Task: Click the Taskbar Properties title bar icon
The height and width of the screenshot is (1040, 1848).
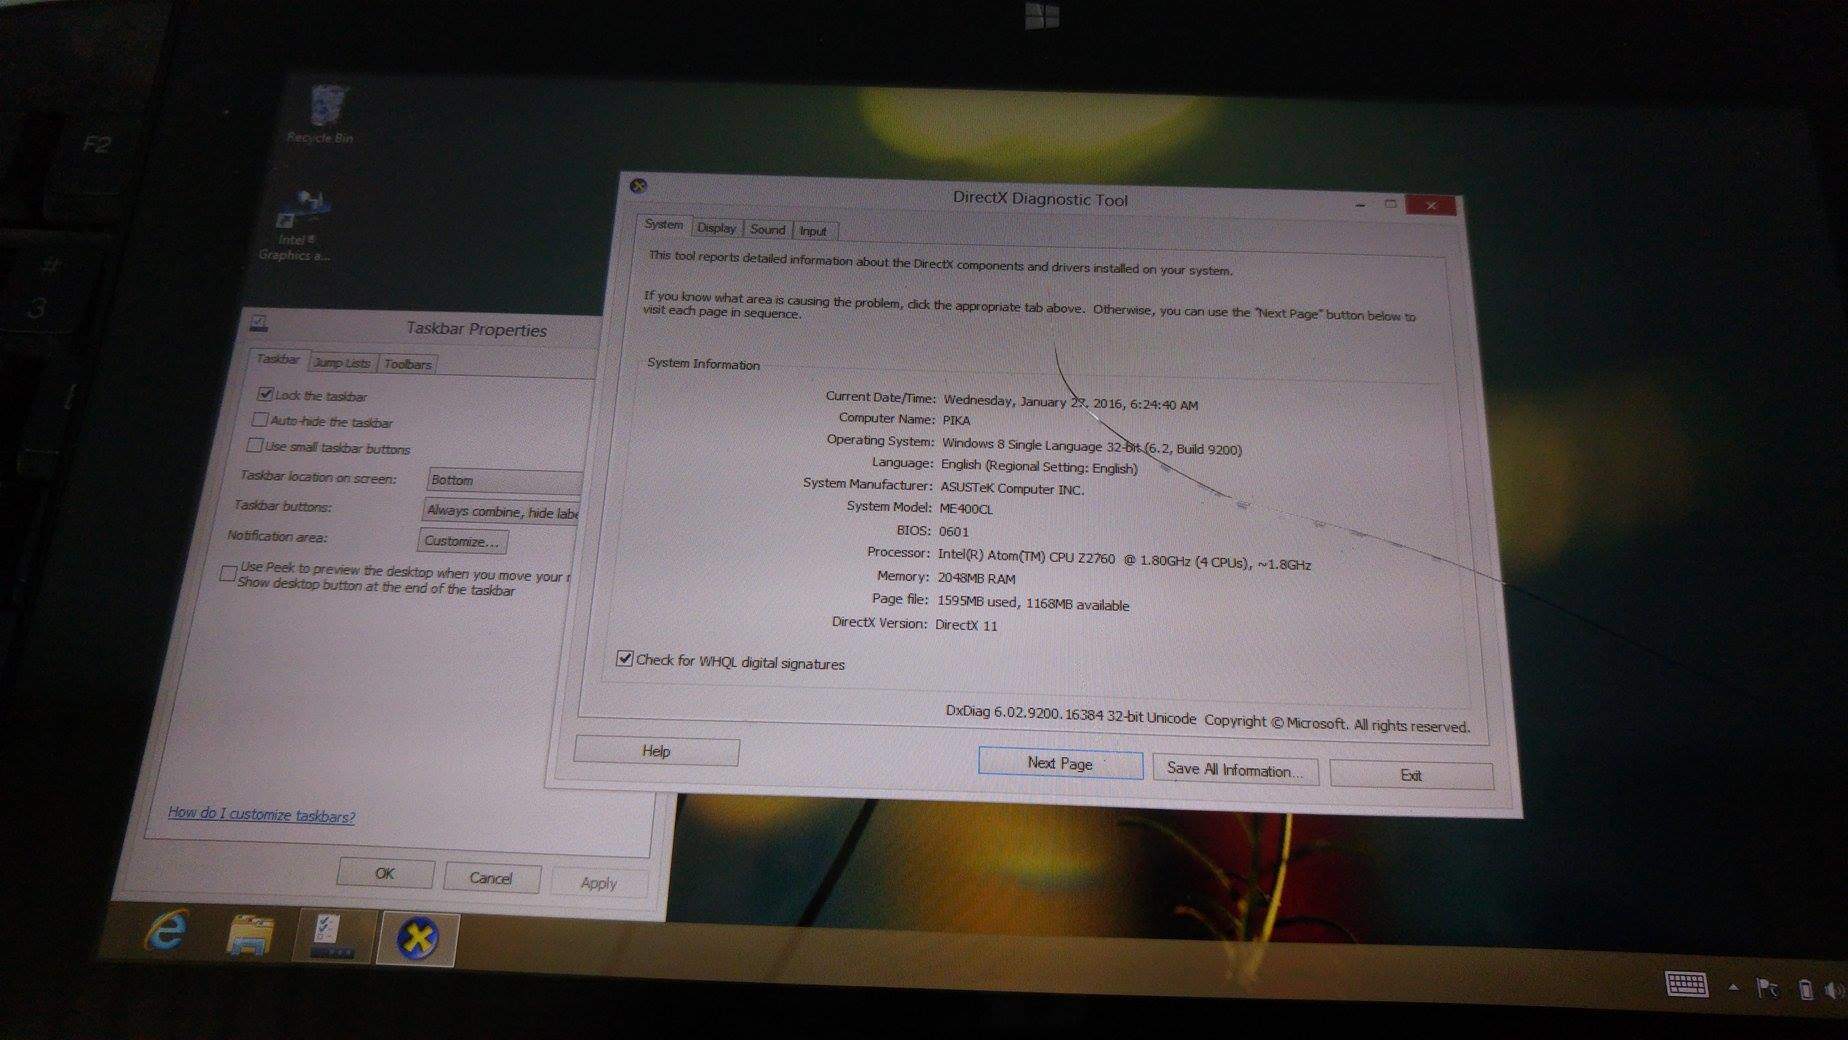Action: (259, 322)
